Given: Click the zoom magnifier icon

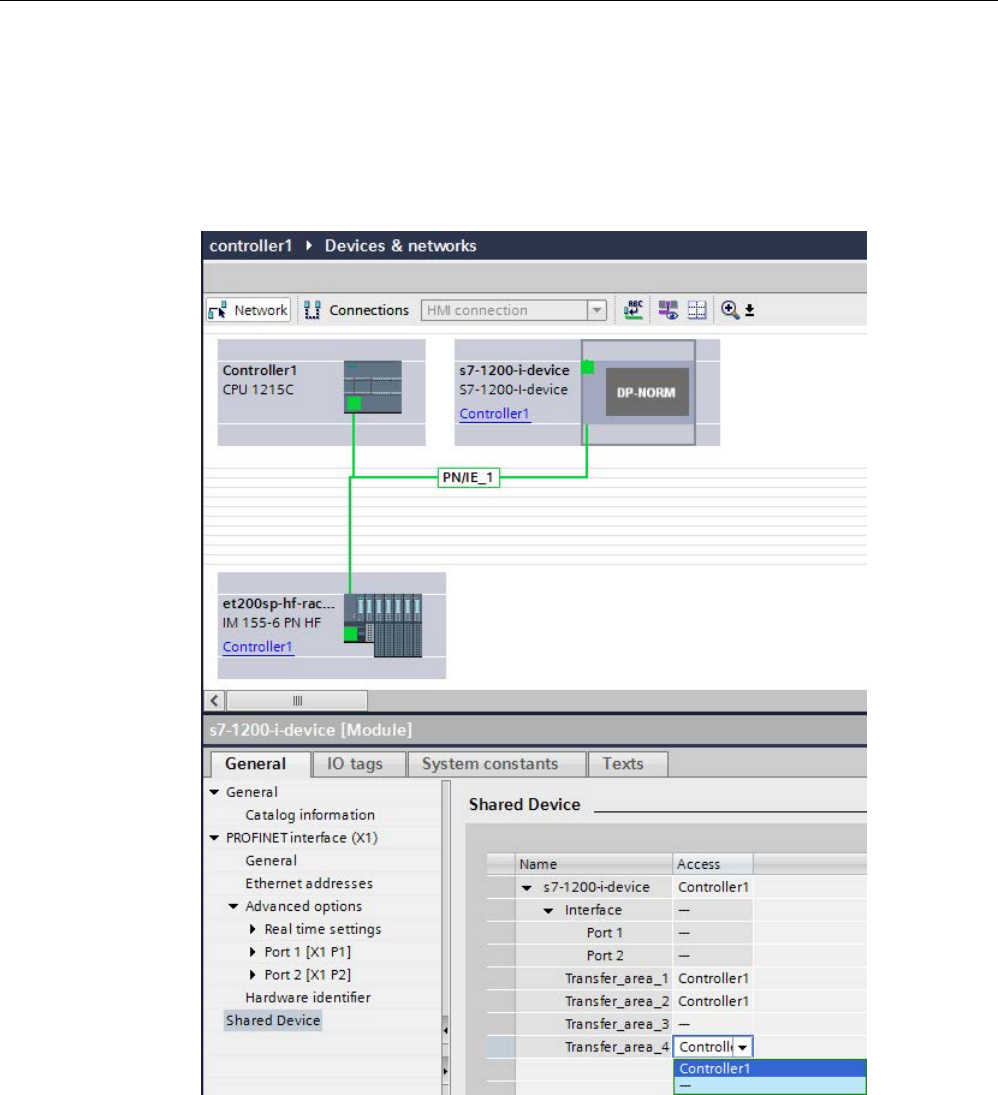Looking at the screenshot, I should [x=730, y=310].
